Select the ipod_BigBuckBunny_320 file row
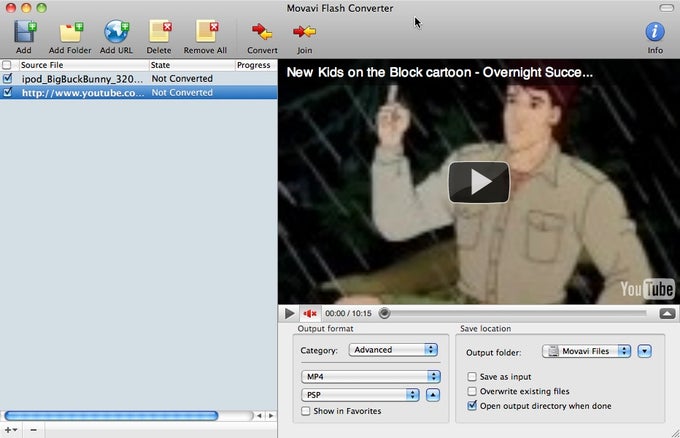 (138, 78)
